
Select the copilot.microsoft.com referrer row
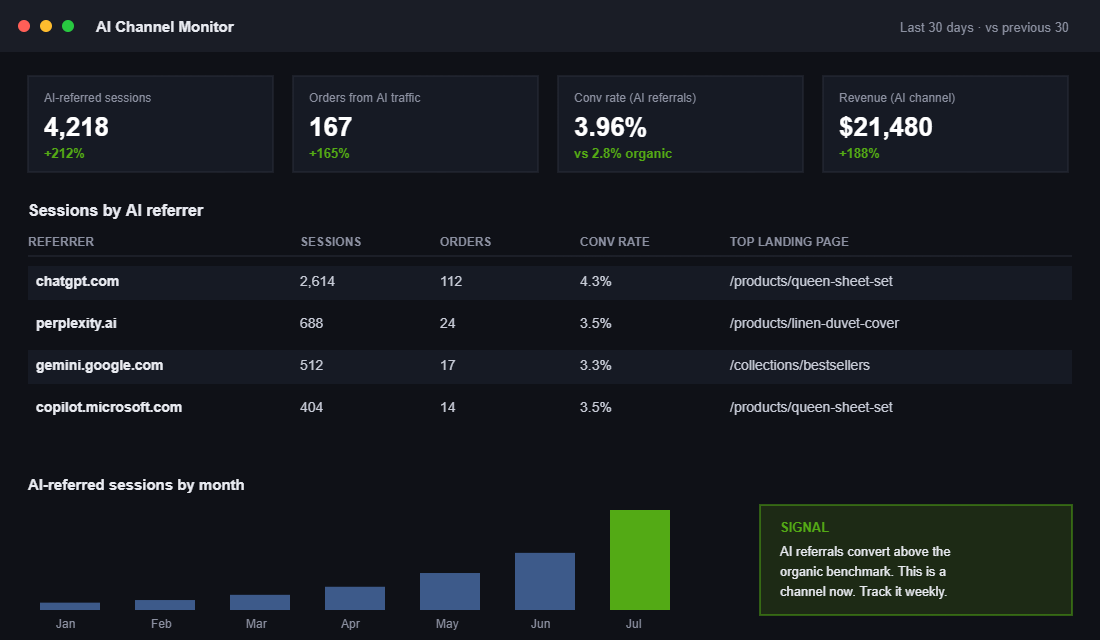pyautogui.click(x=550, y=408)
